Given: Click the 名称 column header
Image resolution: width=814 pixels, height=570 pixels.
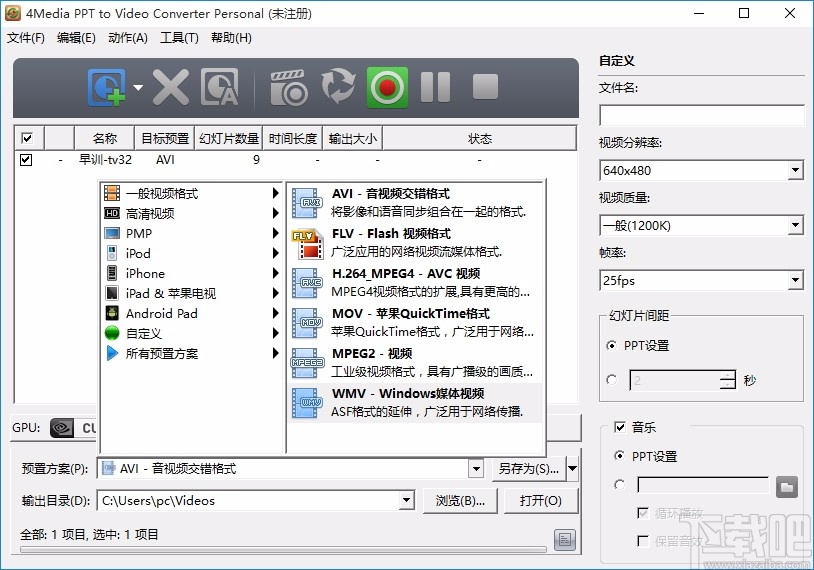Looking at the screenshot, I should 104,139.
